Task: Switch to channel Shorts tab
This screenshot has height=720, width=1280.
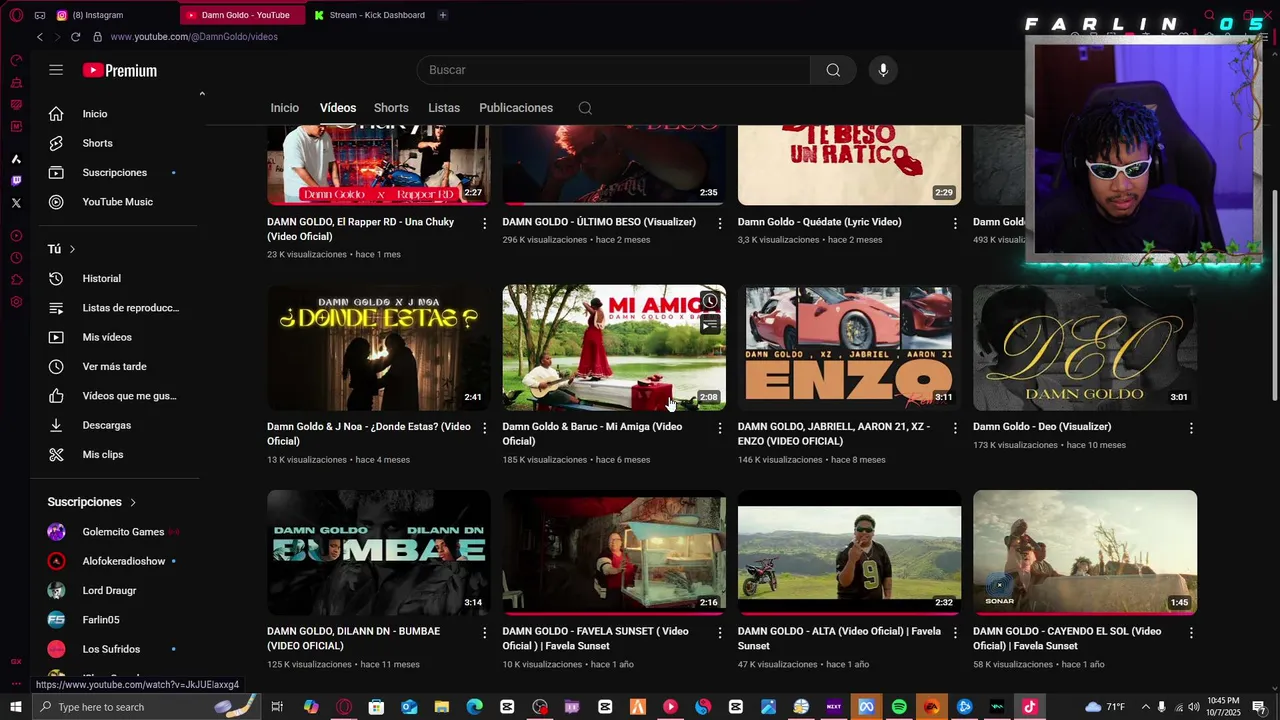Action: [x=391, y=108]
